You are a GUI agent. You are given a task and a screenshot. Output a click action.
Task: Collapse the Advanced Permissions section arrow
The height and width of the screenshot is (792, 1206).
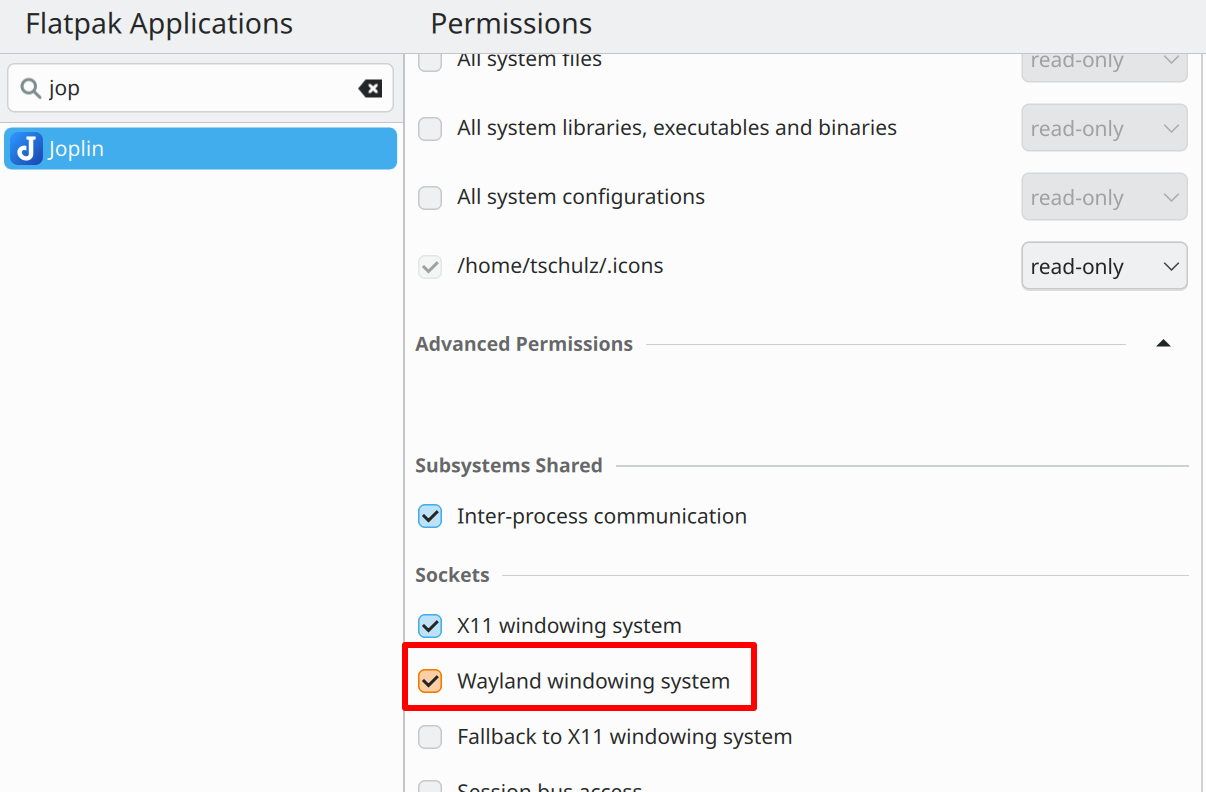[1162, 344]
